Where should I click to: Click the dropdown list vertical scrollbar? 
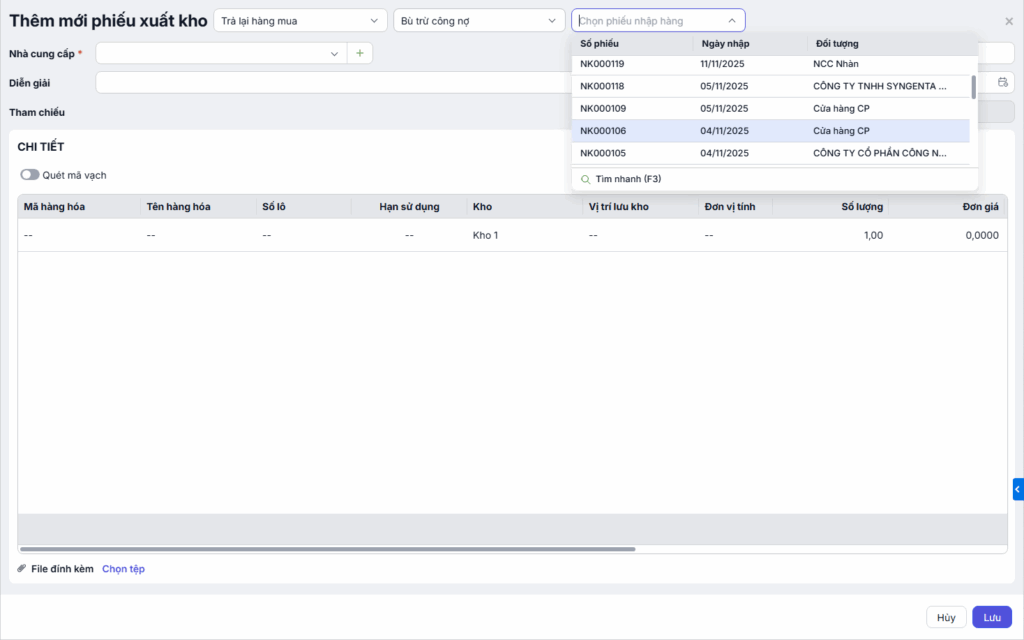click(973, 88)
